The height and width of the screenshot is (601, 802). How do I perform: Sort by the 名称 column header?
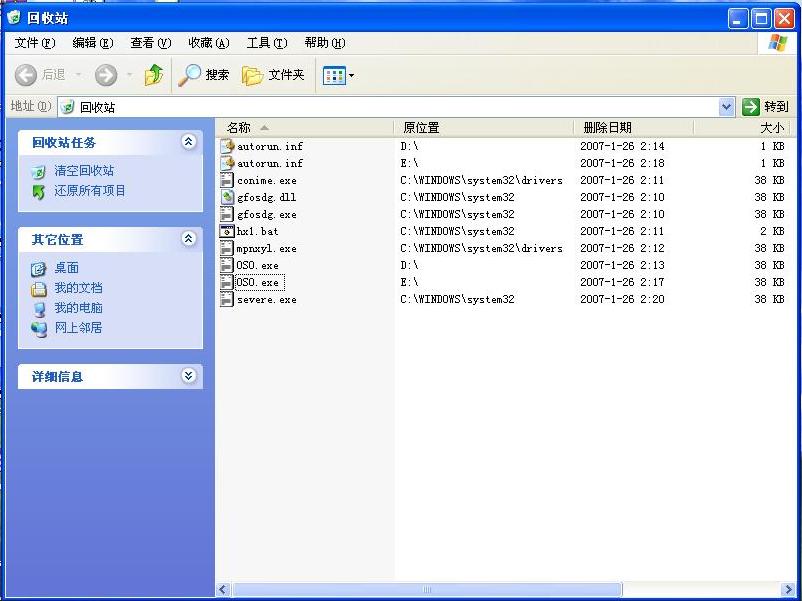(x=304, y=127)
